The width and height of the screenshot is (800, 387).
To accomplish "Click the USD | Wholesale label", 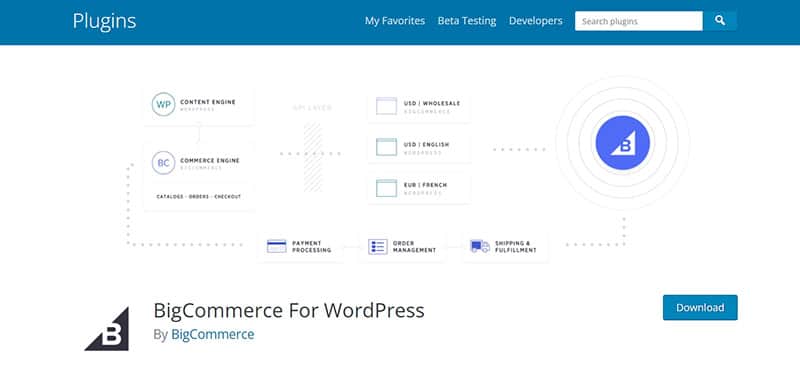I will pyautogui.click(x=432, y=104).
